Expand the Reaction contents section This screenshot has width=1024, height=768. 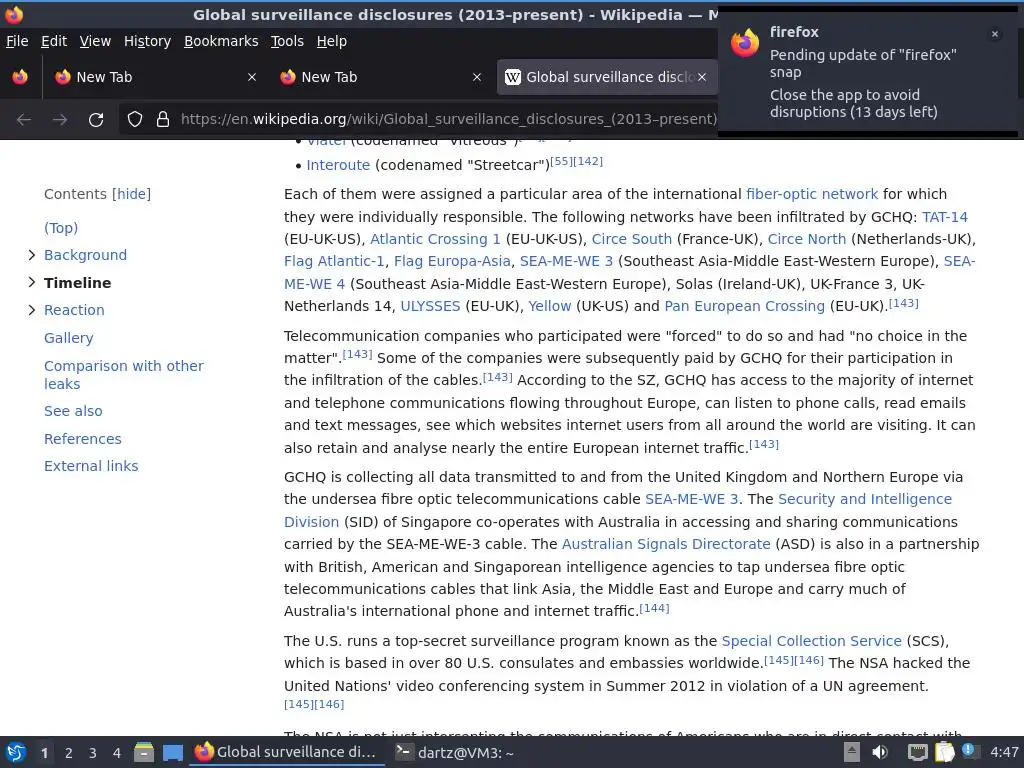pos(31,310)
